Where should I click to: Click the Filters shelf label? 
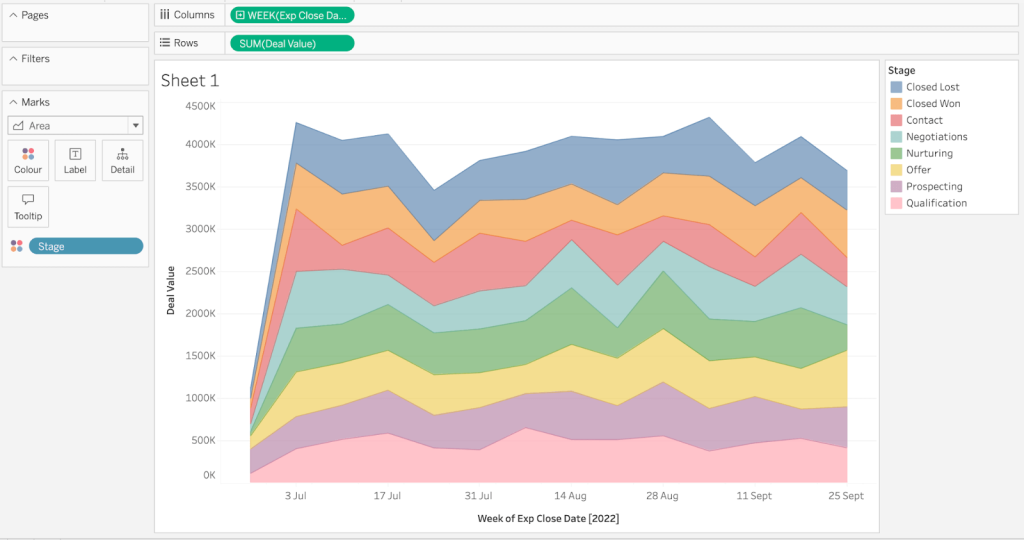[x=35, y=58]
